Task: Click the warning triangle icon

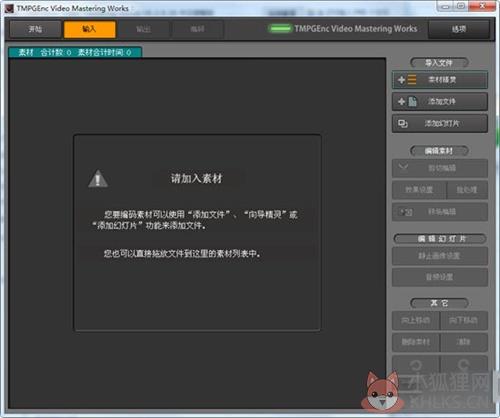Action: [98, 179]
